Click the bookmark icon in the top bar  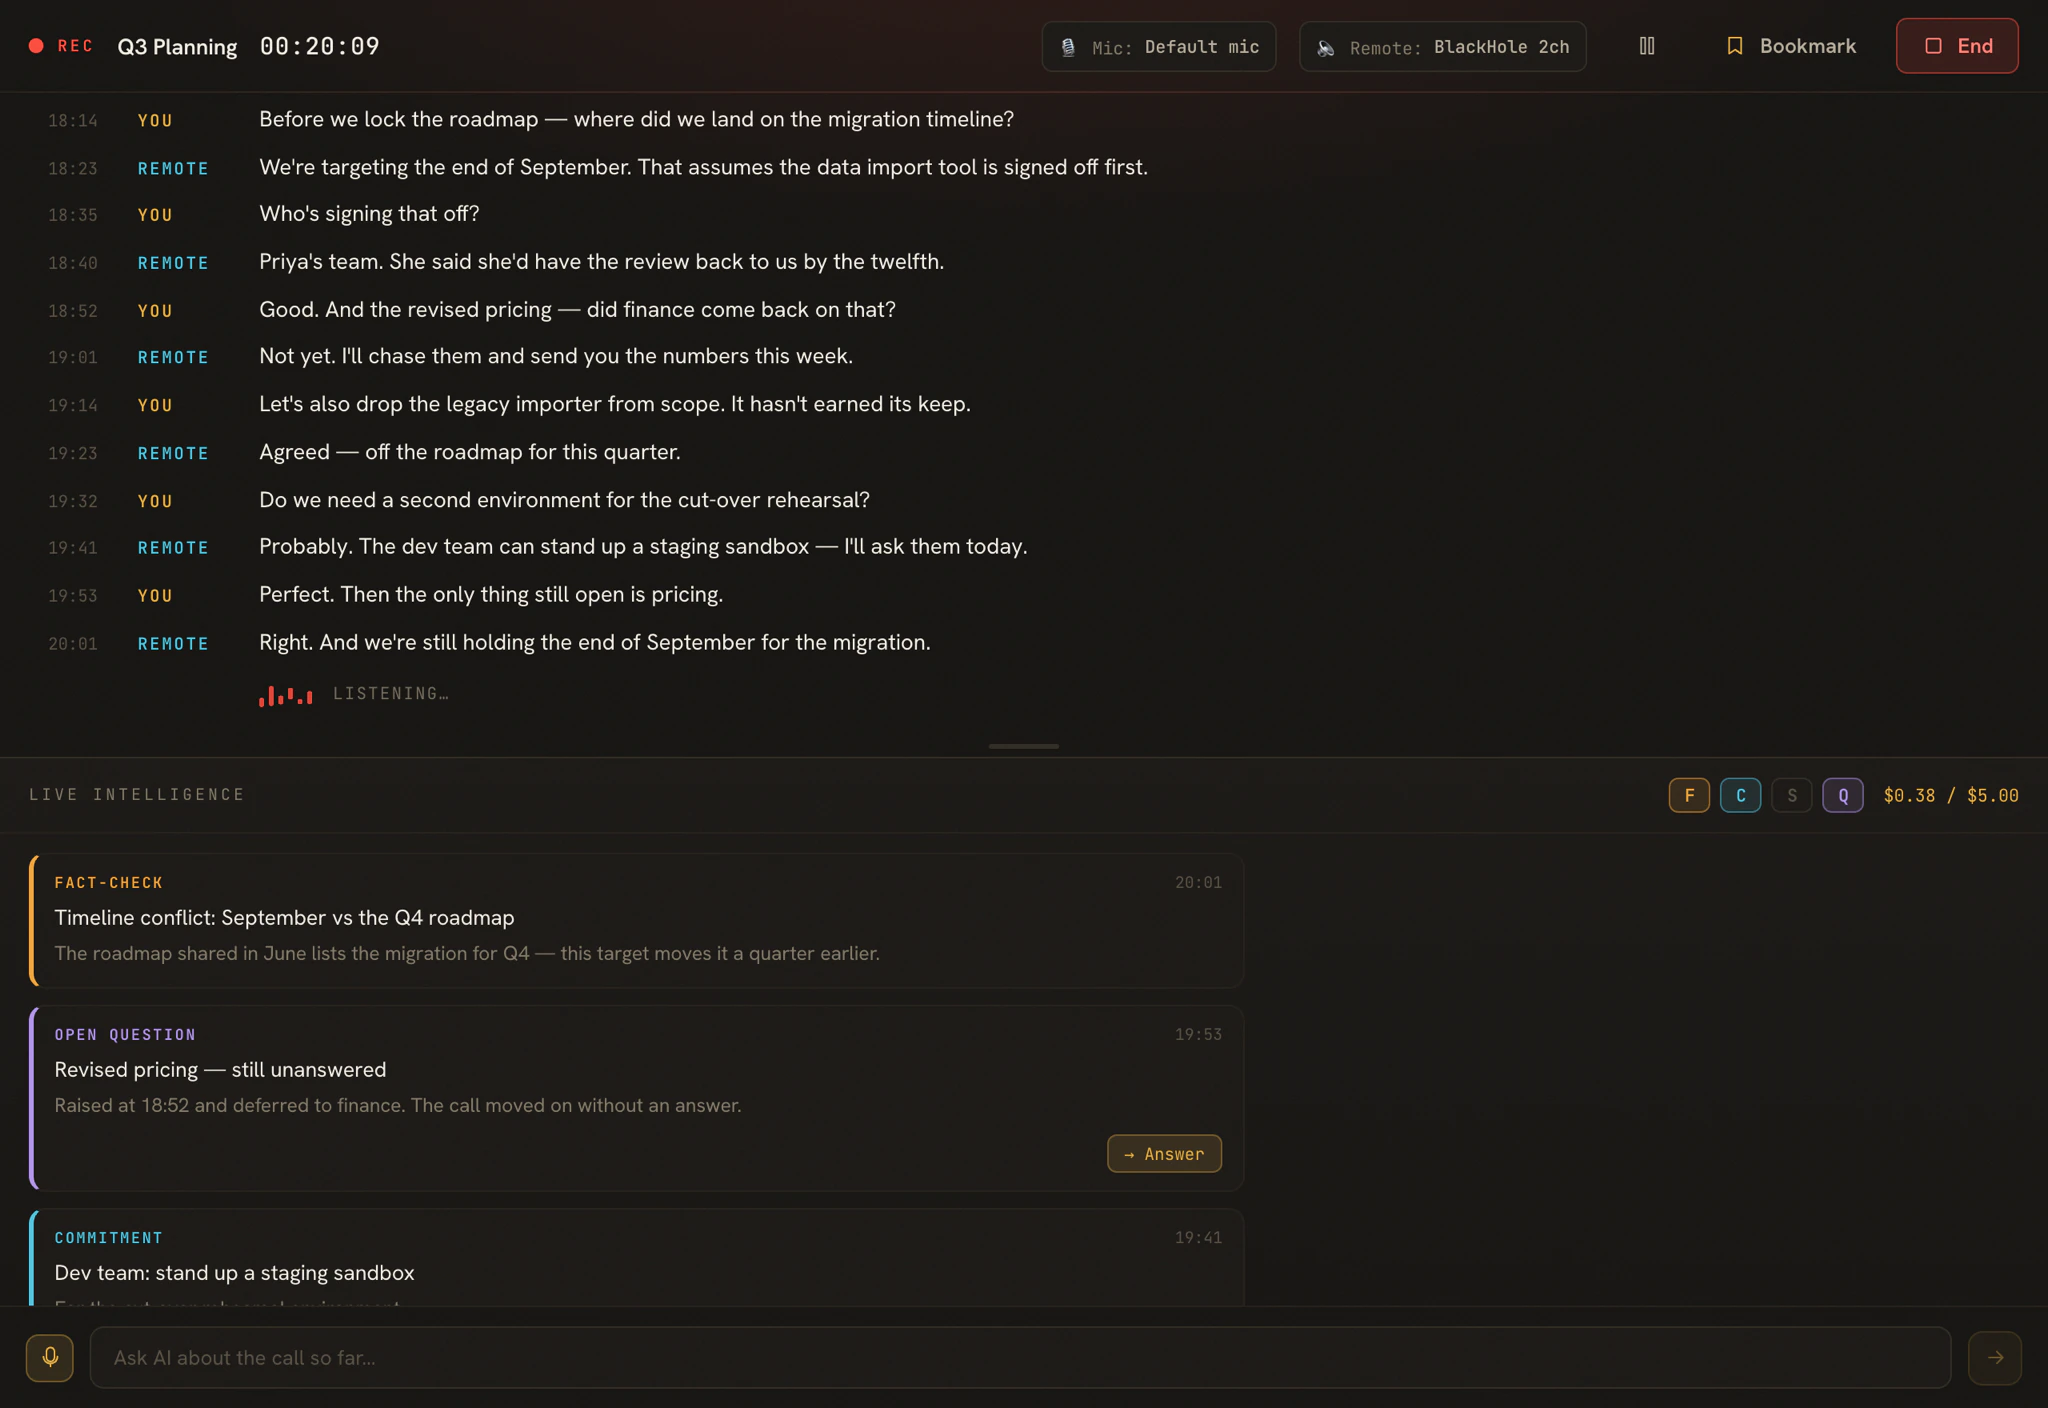point(1735,46)
